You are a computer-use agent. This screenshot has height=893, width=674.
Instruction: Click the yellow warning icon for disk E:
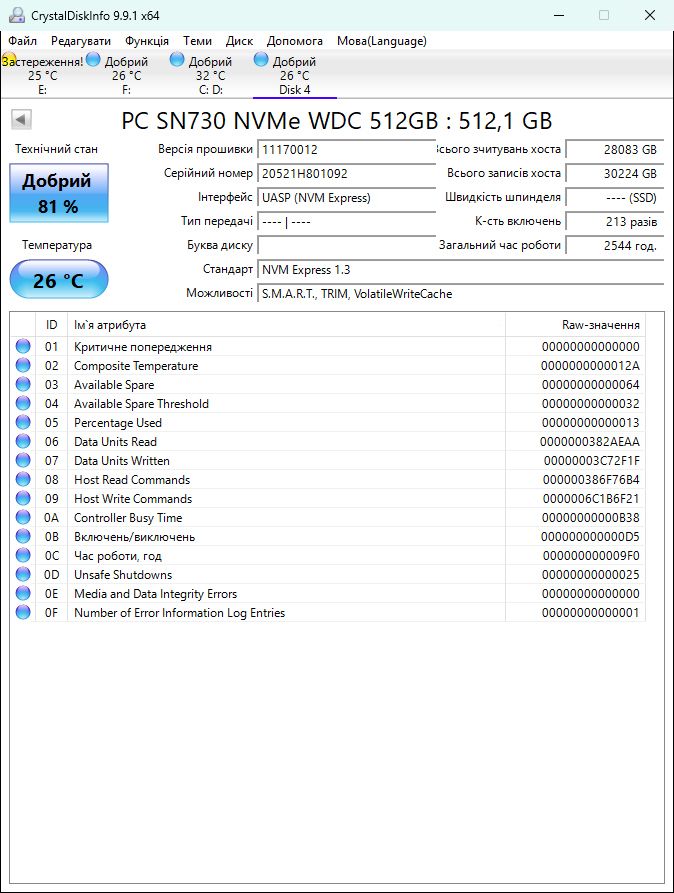(9, 60)
